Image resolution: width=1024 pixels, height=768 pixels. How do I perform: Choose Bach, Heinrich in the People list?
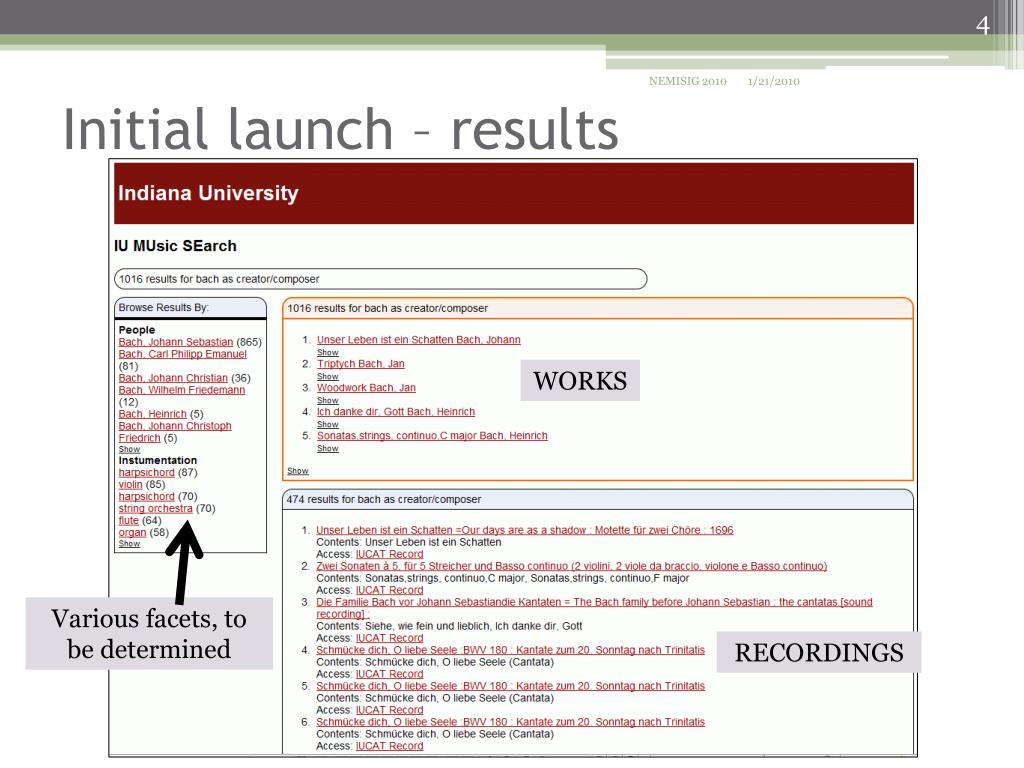pyautogui.click(x=152, y=414)
